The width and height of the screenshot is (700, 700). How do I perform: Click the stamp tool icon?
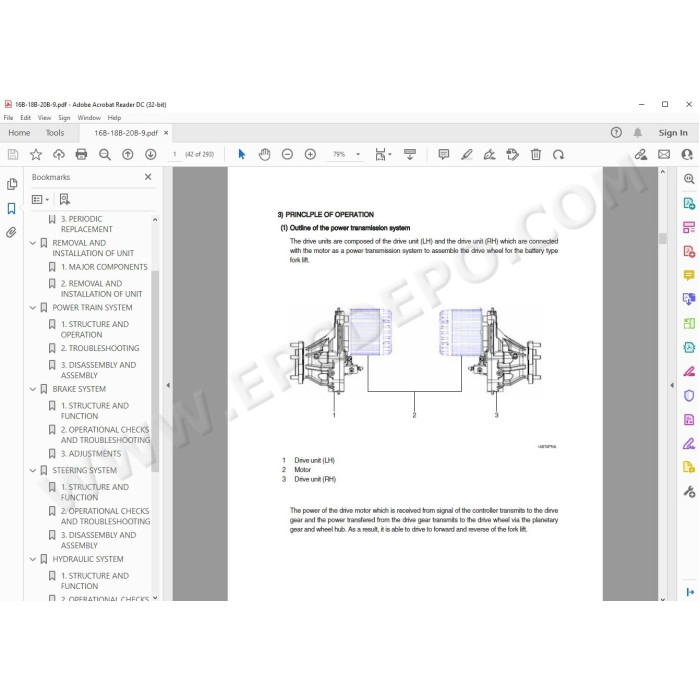click(512, 154)
